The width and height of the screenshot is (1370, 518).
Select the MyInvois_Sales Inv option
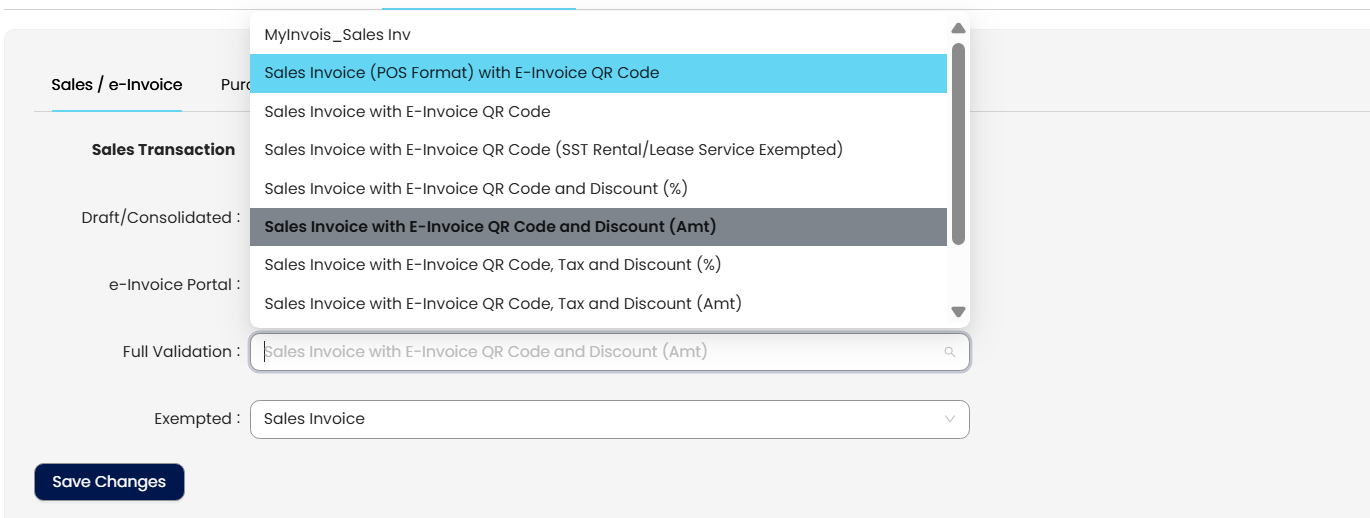(337, 35)
